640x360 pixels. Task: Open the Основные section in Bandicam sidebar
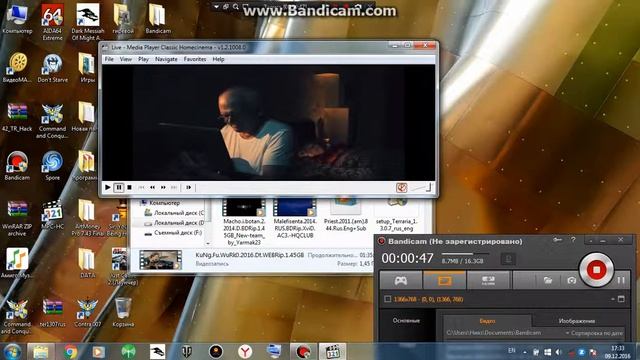(406, 321)
